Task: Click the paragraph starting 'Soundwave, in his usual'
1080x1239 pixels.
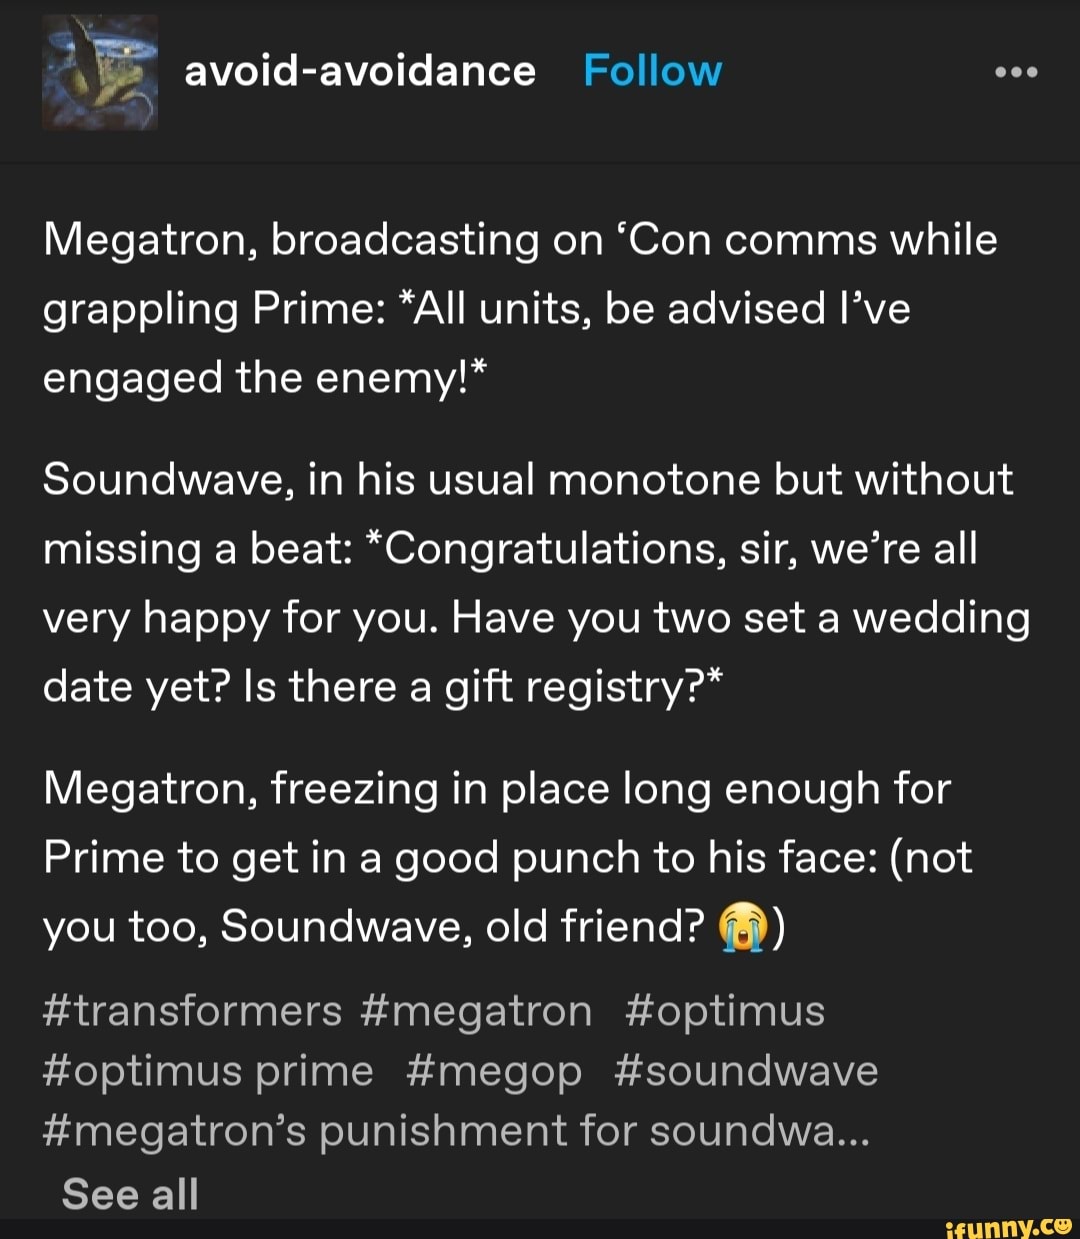Action: coord(535,583)
